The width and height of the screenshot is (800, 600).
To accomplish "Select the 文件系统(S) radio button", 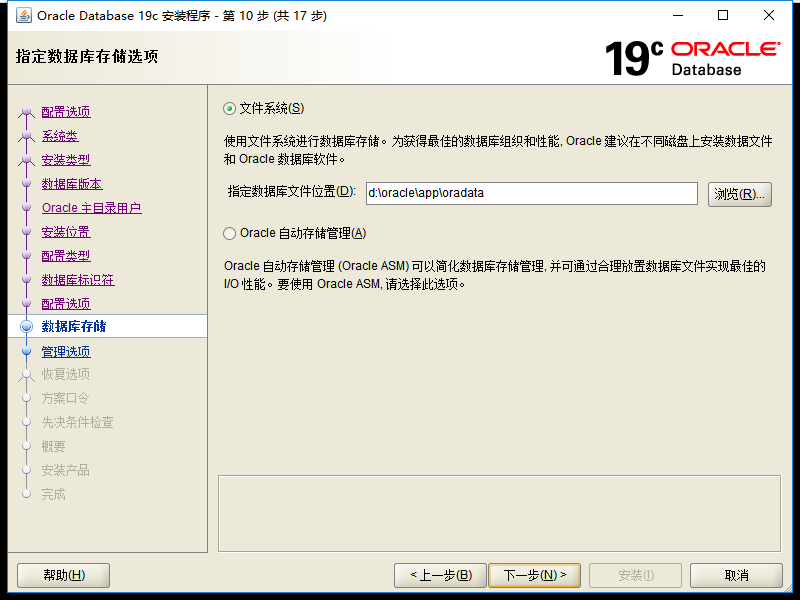I will point(230,109).
